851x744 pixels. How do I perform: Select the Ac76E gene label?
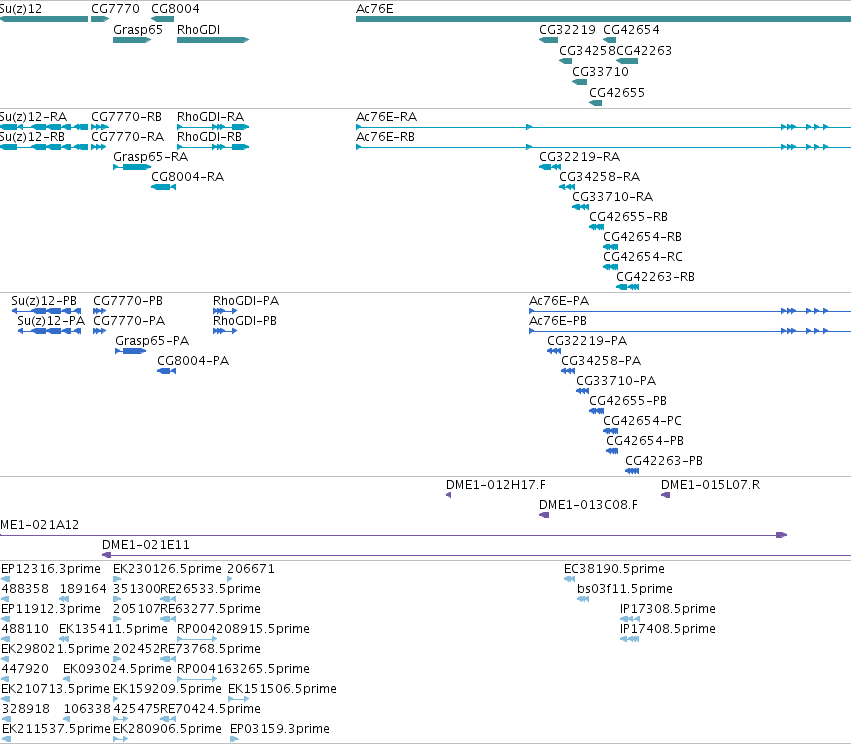tap(374, 9)
